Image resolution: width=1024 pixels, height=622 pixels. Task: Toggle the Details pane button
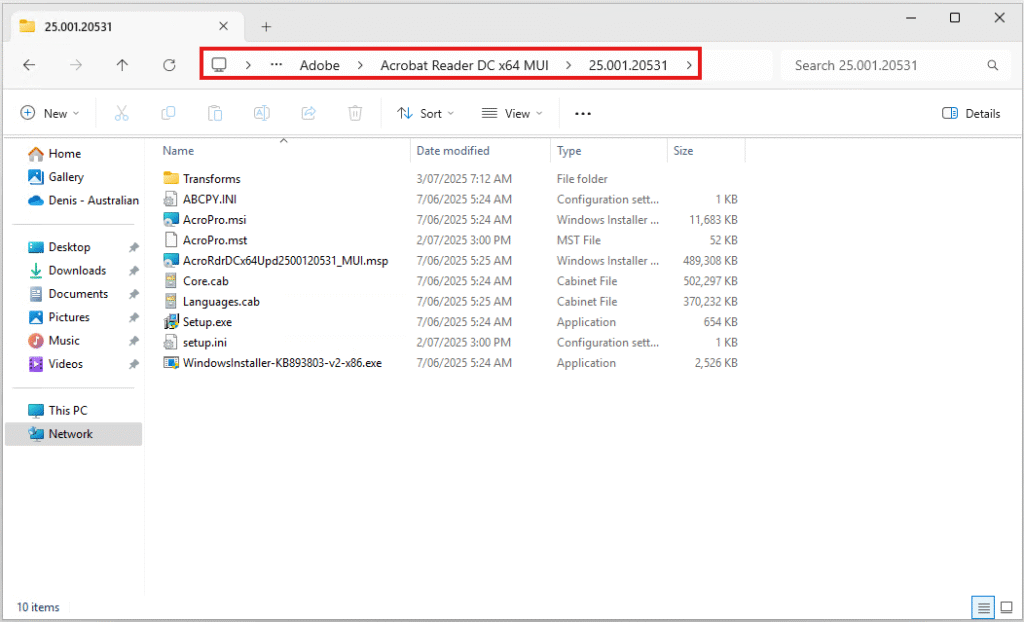click(970, 114)
